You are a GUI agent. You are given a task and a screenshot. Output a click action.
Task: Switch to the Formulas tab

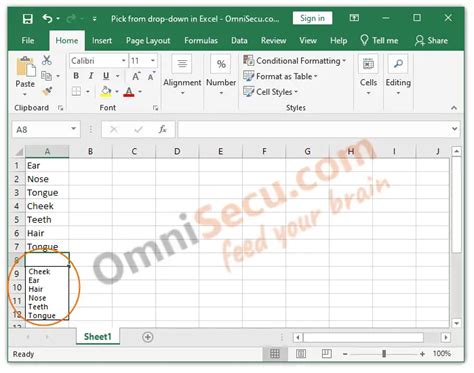tap(201, 41)
